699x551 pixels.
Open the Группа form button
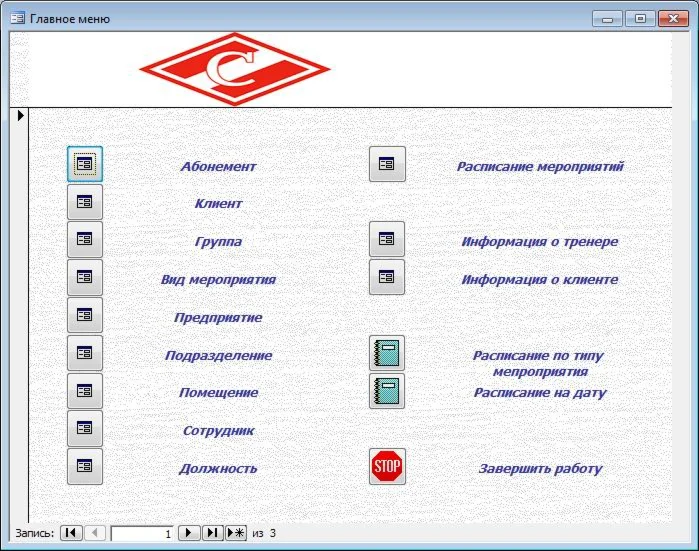[x=85, y=239]
